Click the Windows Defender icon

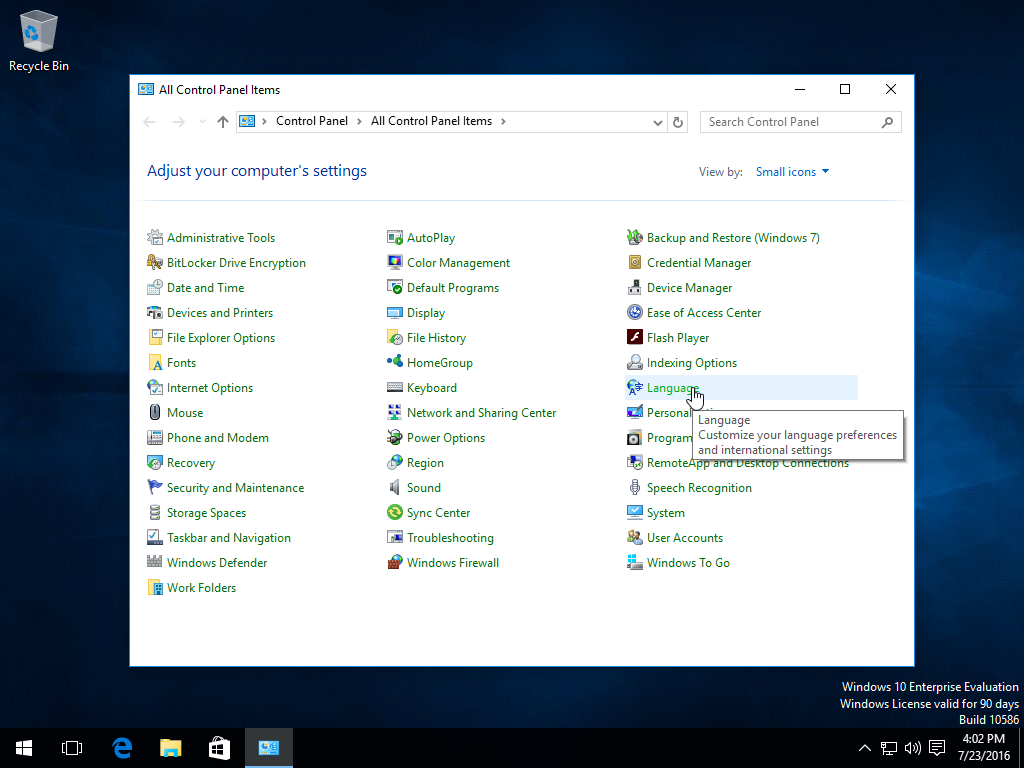[155, 562]
